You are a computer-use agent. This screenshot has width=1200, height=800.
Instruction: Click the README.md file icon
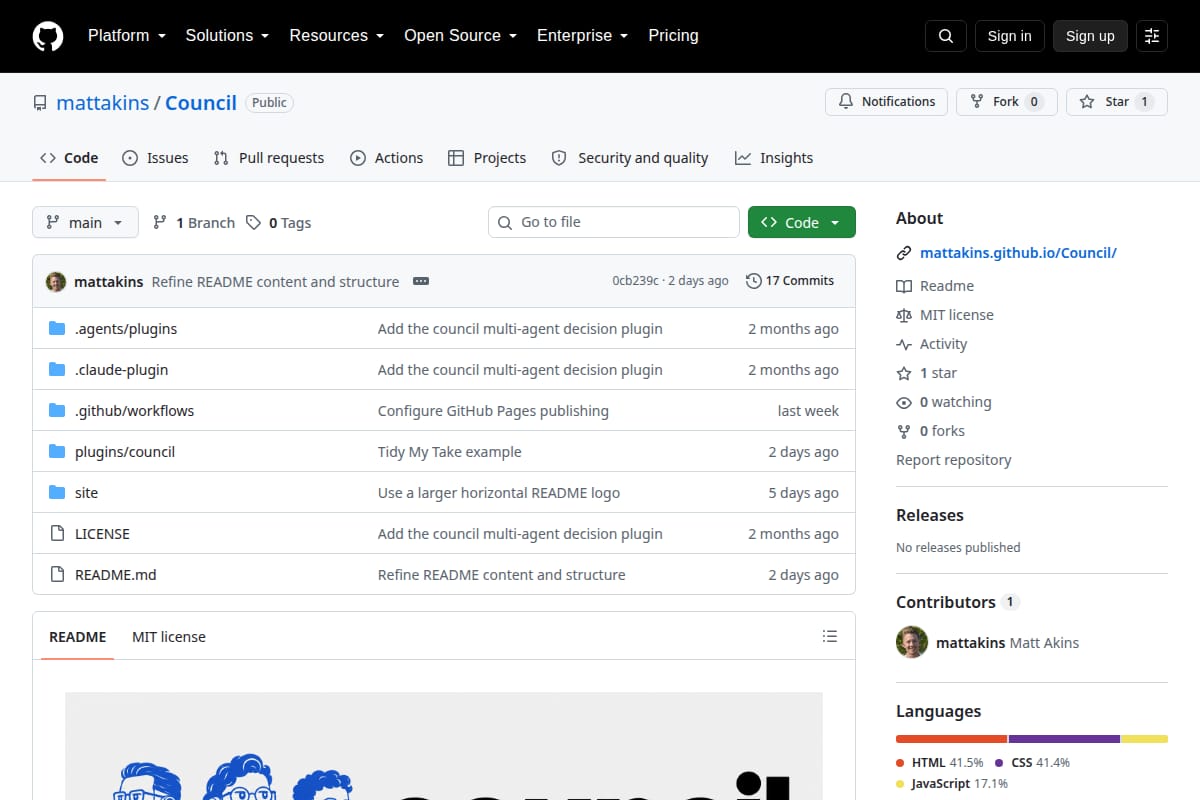[57, 575]
